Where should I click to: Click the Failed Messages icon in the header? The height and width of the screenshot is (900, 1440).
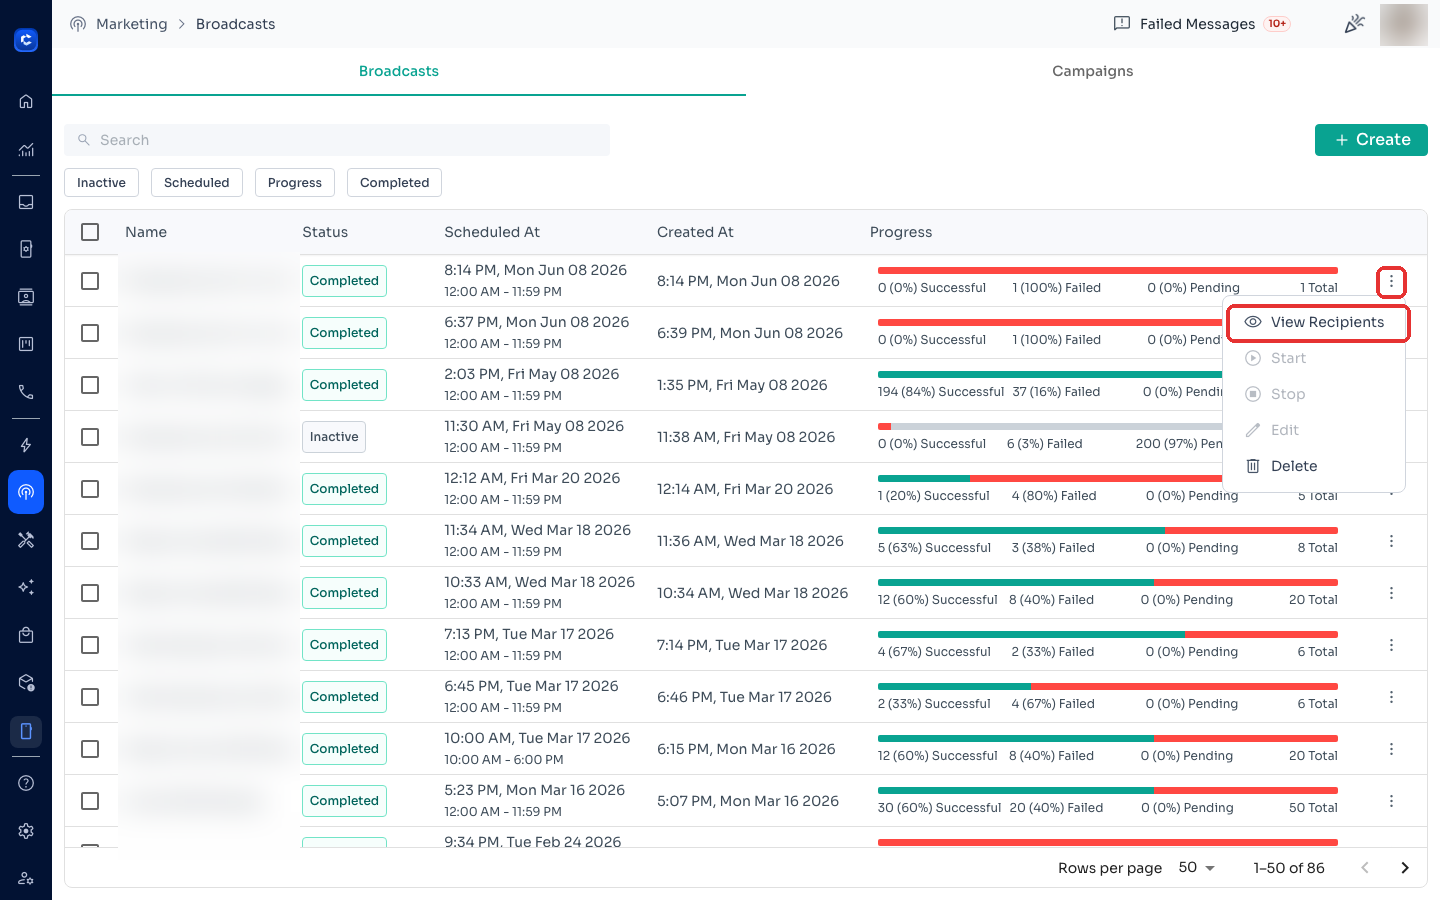click(1122, 24)
